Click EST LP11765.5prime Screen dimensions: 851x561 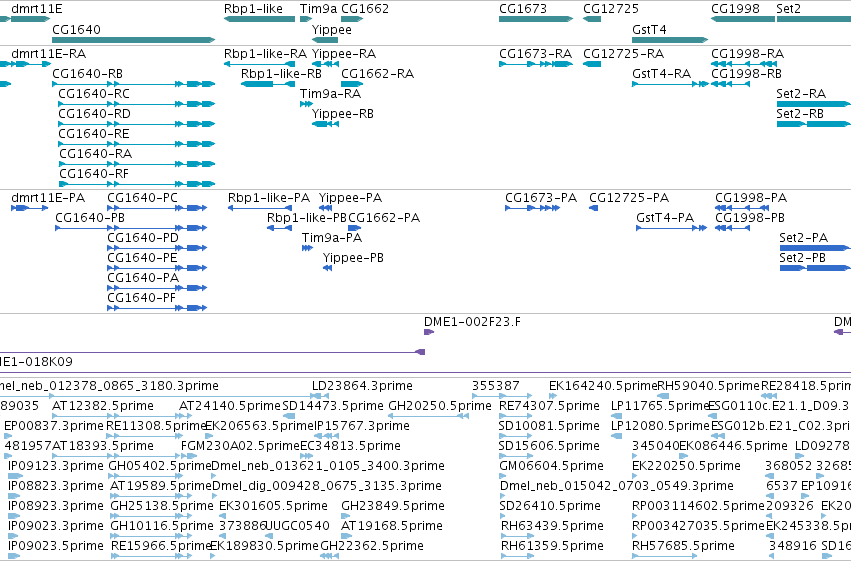(x=661, y=406)
